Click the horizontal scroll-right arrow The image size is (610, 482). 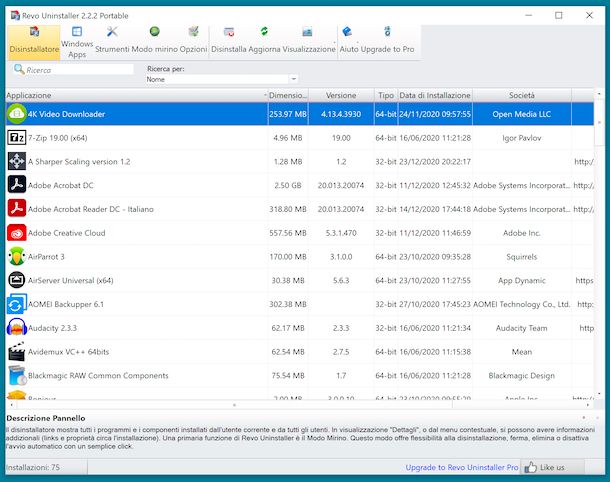pos(588,405)
